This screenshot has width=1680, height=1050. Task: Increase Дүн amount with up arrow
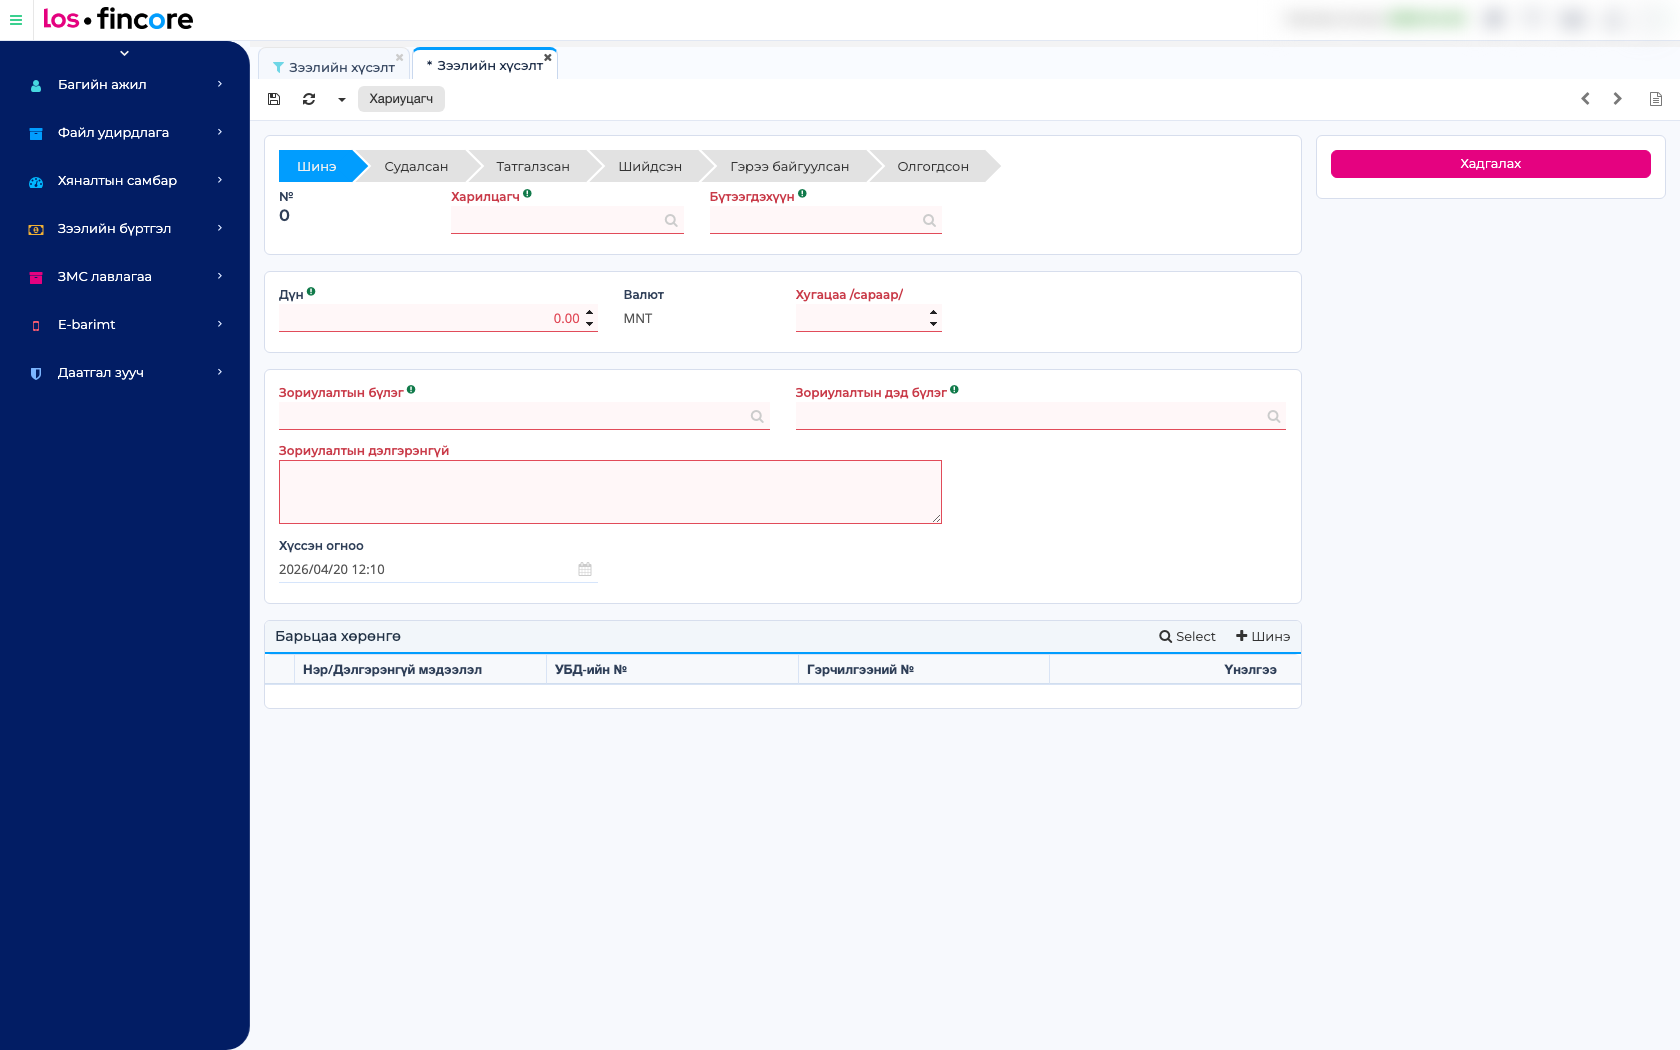590,313
